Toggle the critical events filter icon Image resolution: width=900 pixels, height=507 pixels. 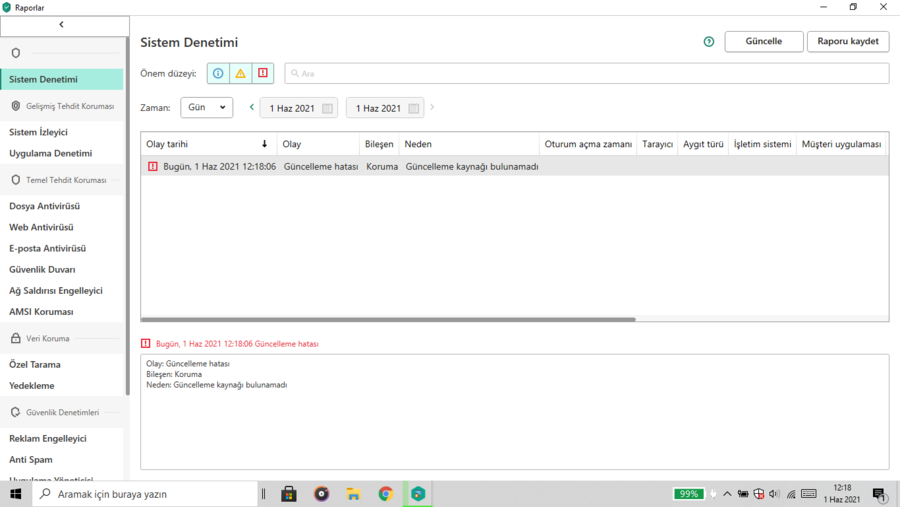pyautogui.click(x=263, y=73)
